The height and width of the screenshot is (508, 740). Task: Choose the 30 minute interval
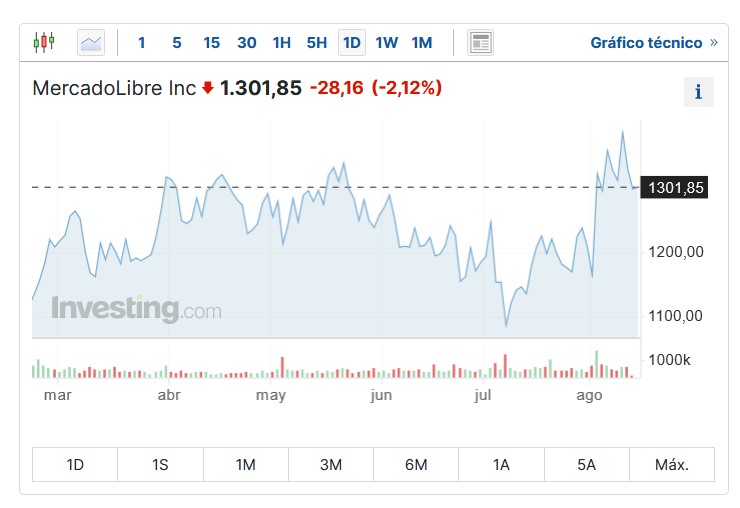247,43
